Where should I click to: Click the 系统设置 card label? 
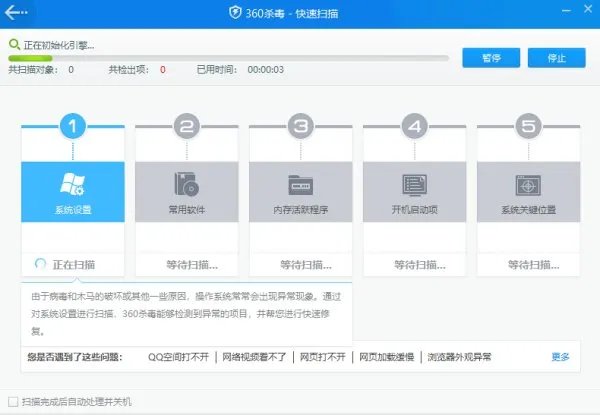73,210
